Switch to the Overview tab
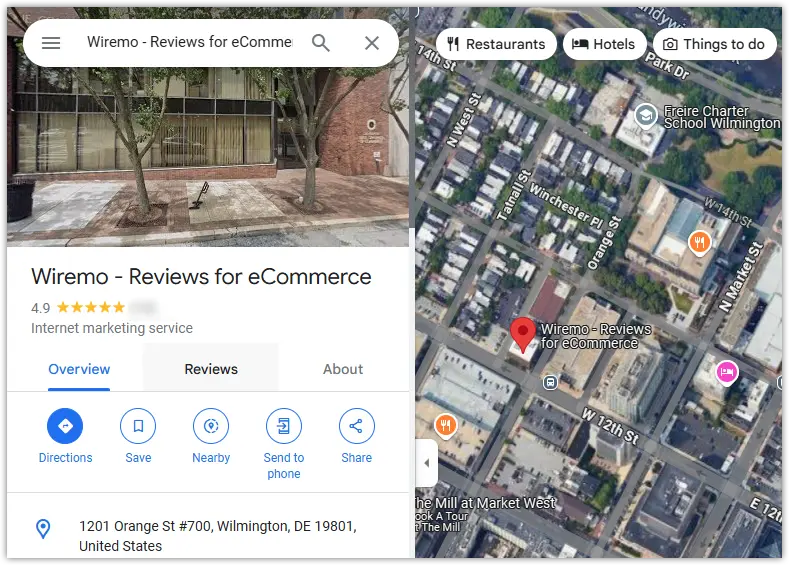 pyautogui.click(x=79, y=369)
